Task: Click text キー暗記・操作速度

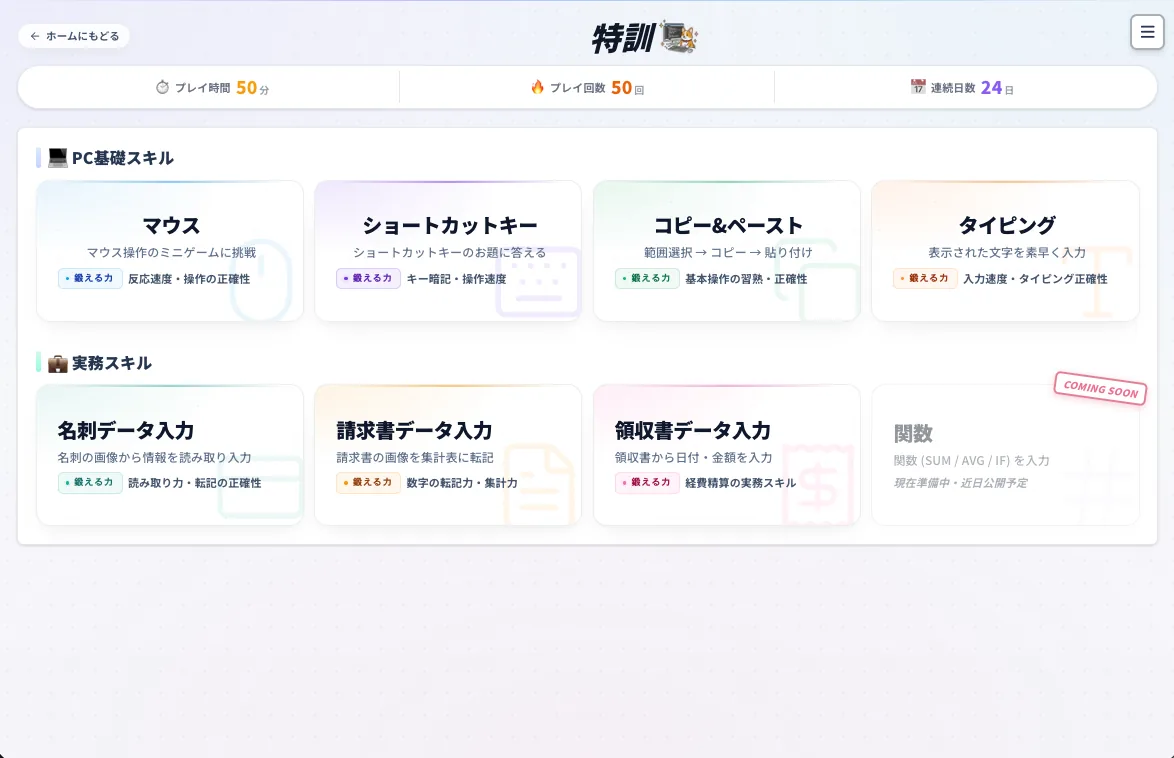Action: click(x=456, y=279)
